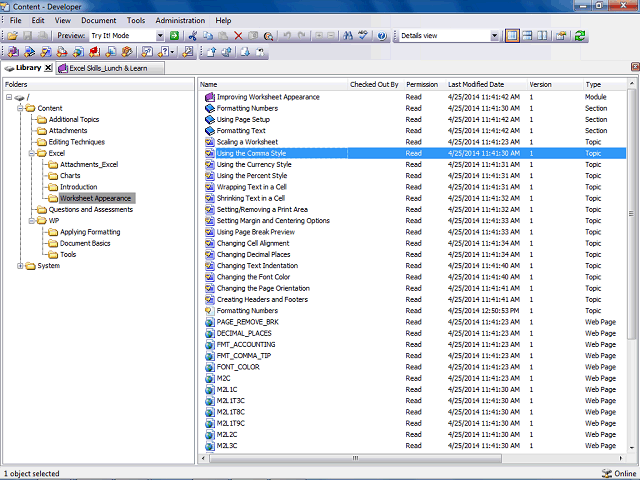Screen dimensions: 640x480
Task: Click the new red Package icon
Action: (95, 52)
